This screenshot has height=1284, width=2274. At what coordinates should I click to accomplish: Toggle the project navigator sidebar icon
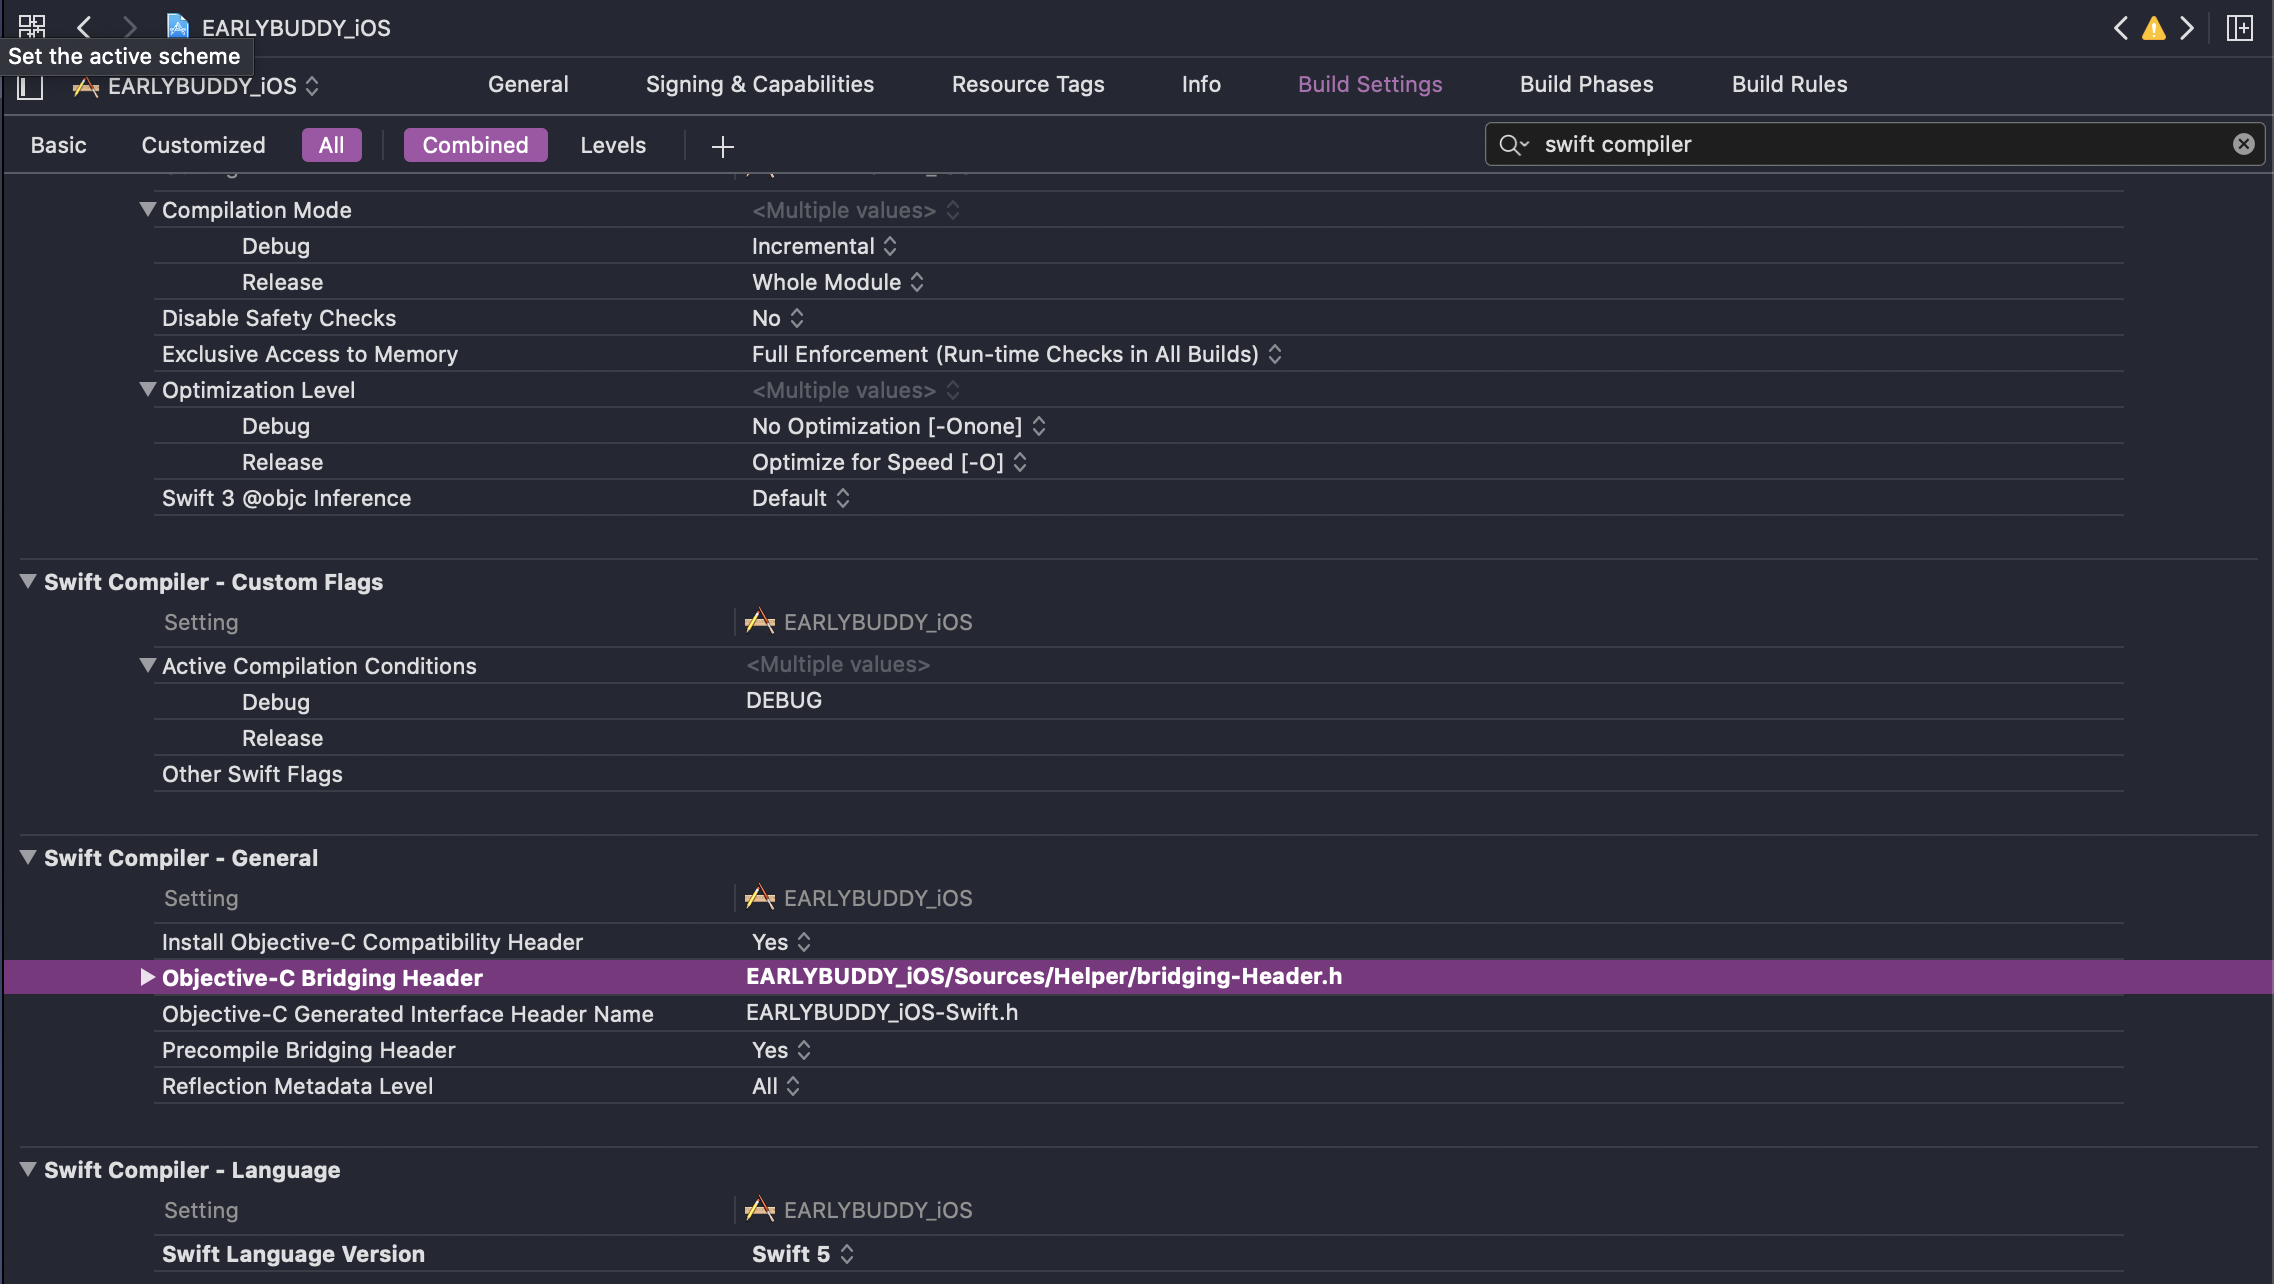point(30,87)
